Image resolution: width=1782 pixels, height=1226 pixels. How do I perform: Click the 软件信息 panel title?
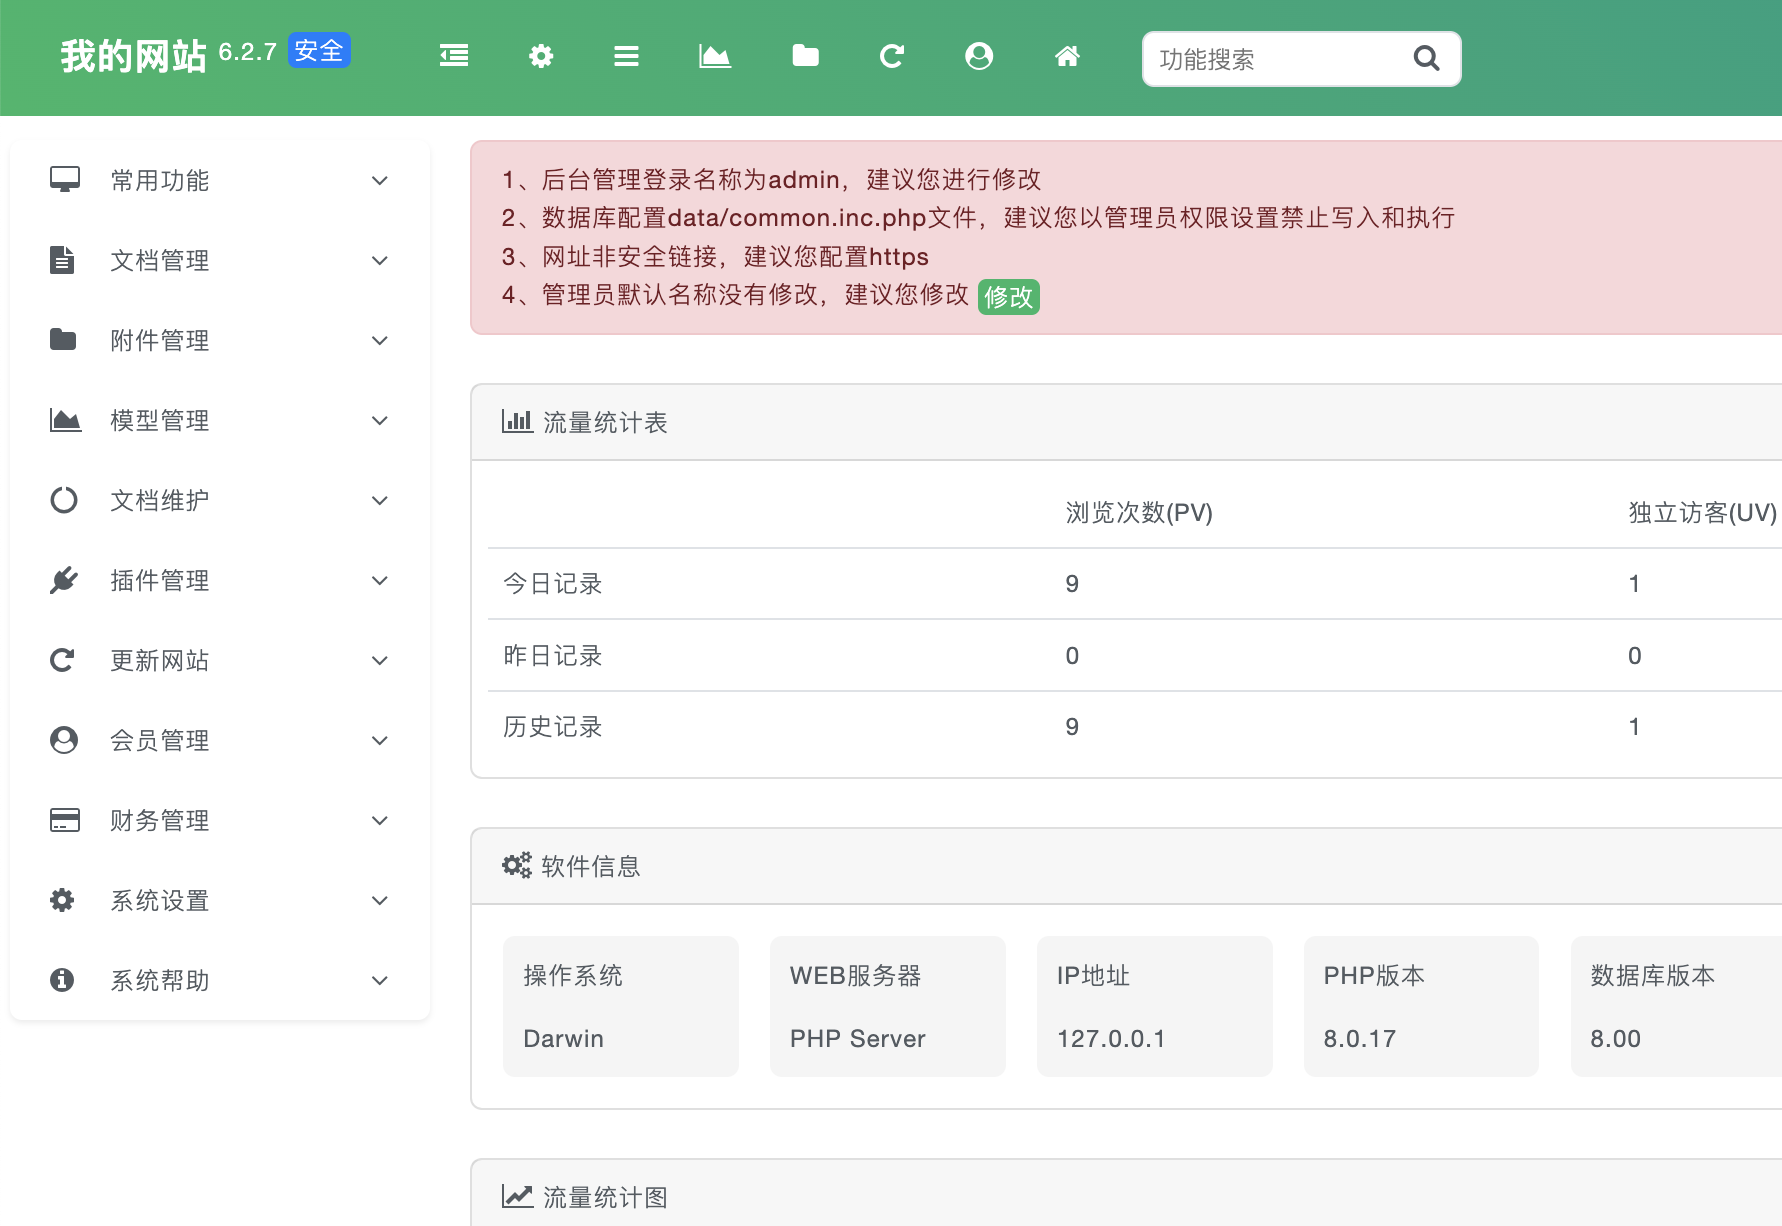point(591,866)
